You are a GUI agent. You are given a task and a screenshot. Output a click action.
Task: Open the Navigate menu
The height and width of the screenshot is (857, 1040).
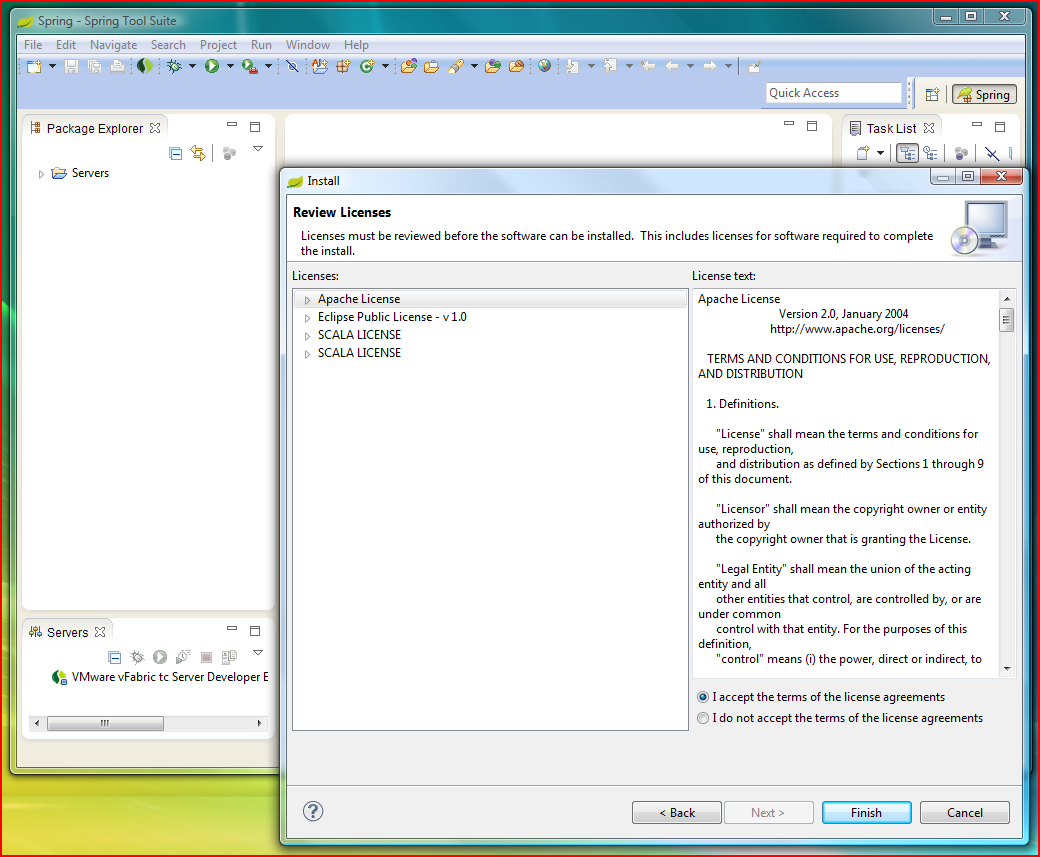click(x=113, y=44)
